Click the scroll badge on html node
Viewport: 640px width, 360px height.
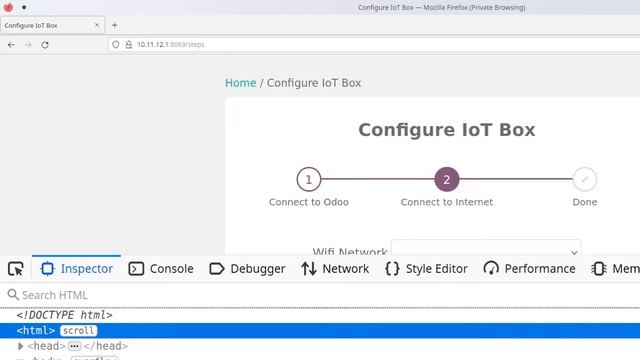click(78, 331)
